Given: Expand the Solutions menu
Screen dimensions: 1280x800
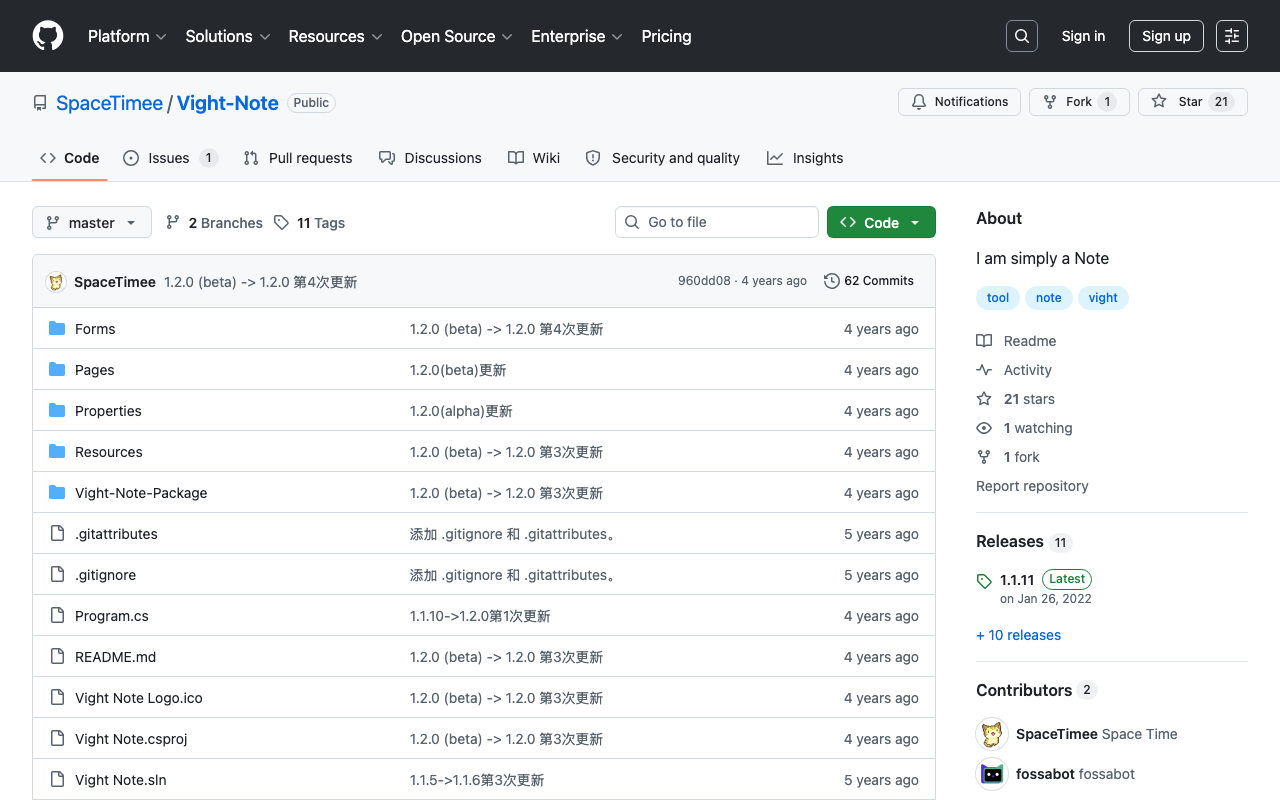Looking at the screenshot, I should click(x=228, y=36).
